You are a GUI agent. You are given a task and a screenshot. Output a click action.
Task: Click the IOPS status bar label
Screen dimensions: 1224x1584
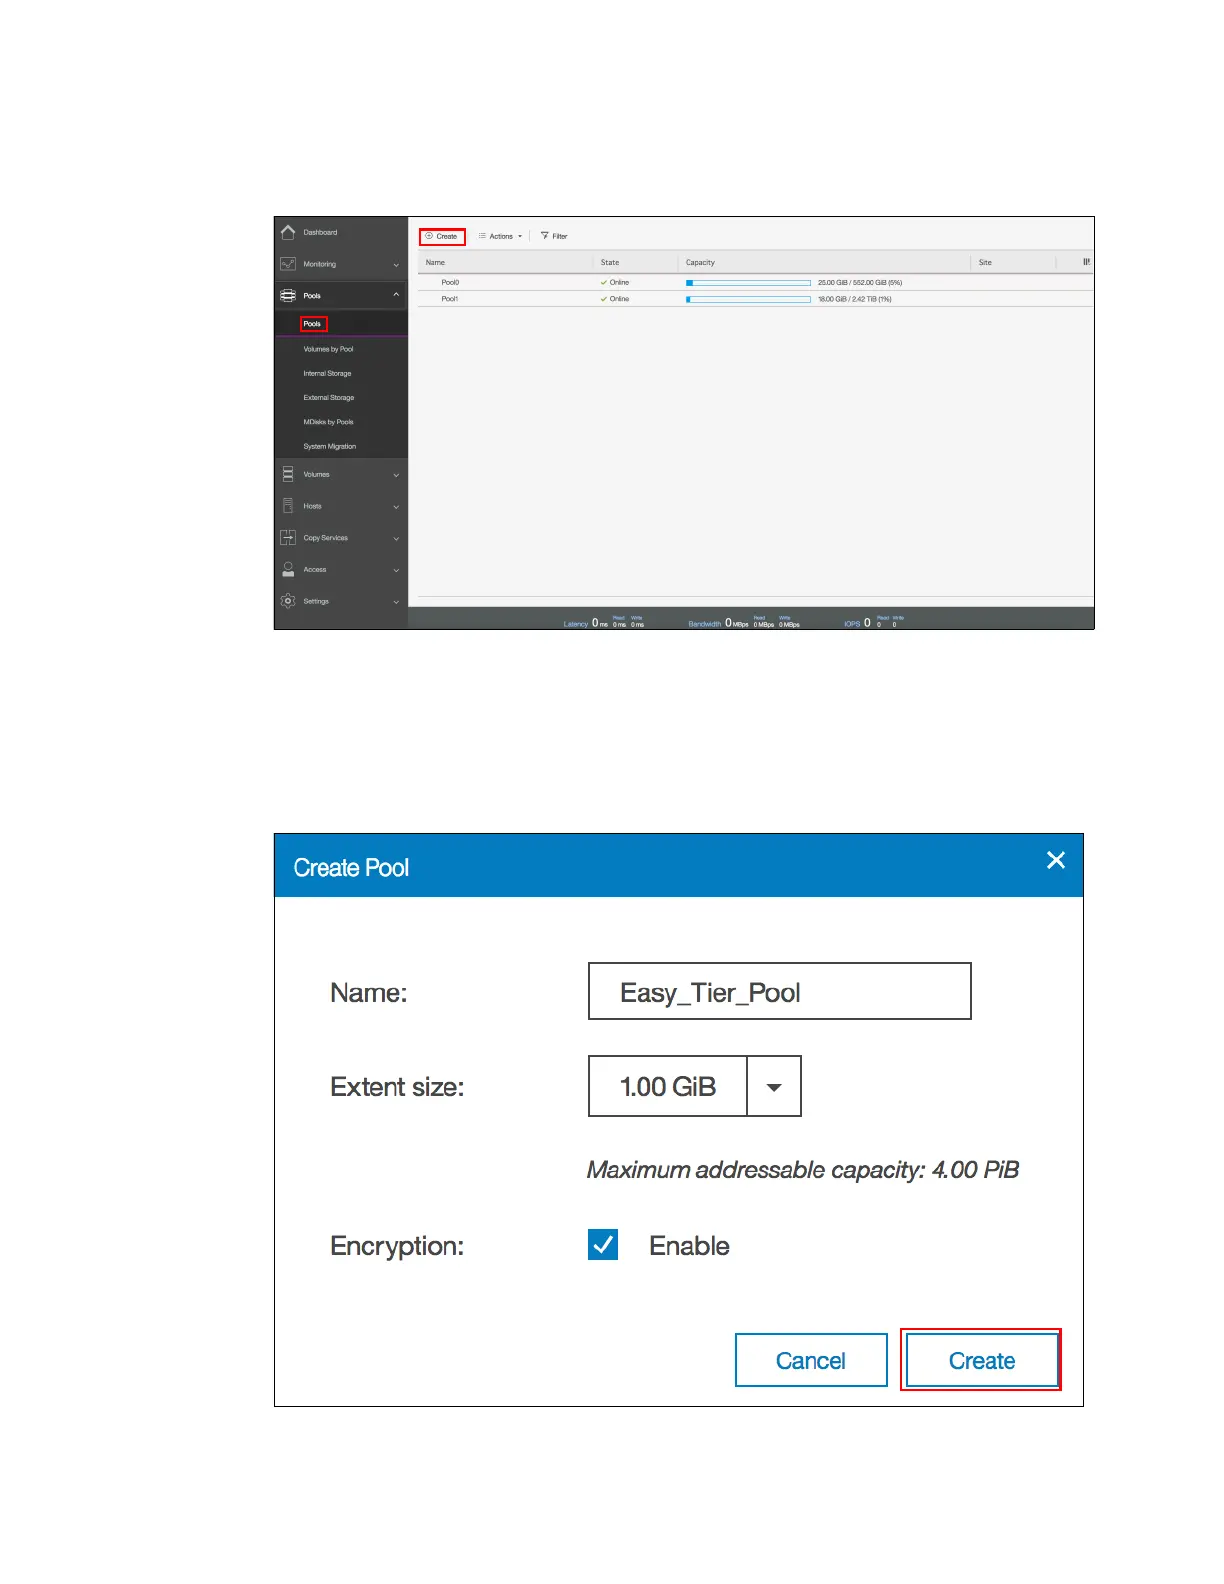coord(852,624)
